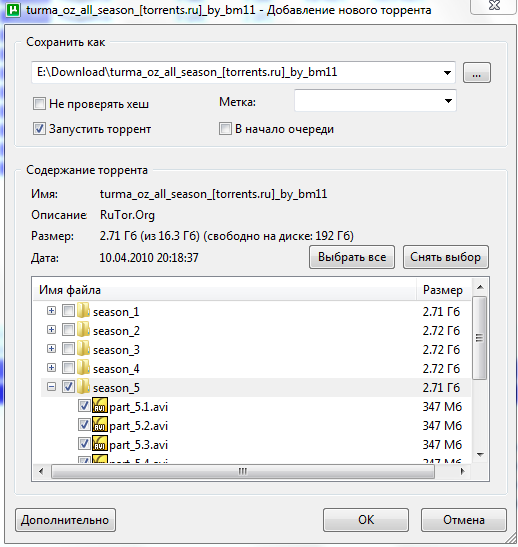
Task: Select the 'season_2' row label
Action: pos(116,330)
